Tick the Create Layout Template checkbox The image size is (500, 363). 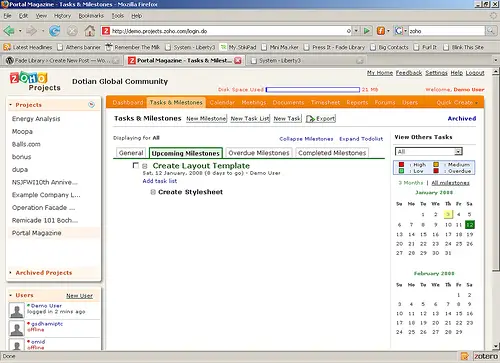pos(135,165)
